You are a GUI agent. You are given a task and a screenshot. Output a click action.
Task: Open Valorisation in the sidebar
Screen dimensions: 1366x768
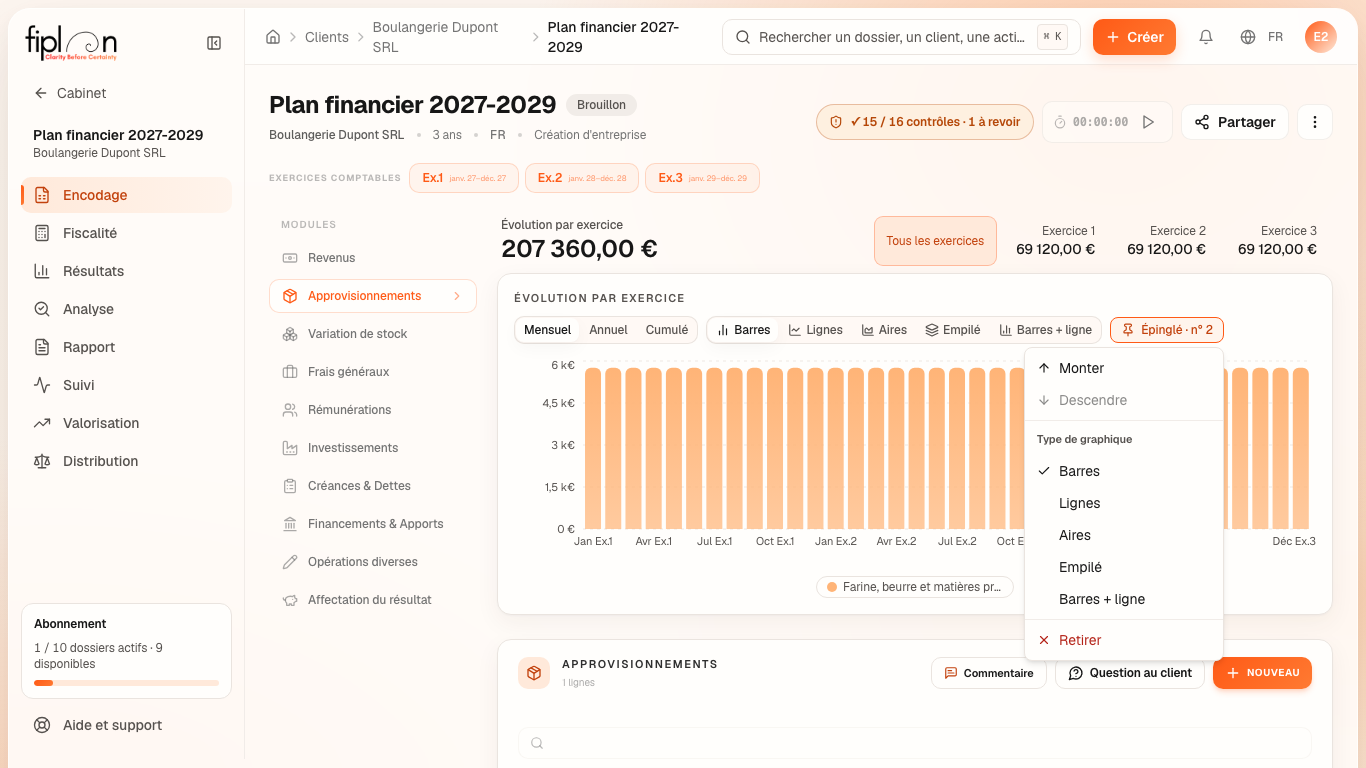point(126,423)
